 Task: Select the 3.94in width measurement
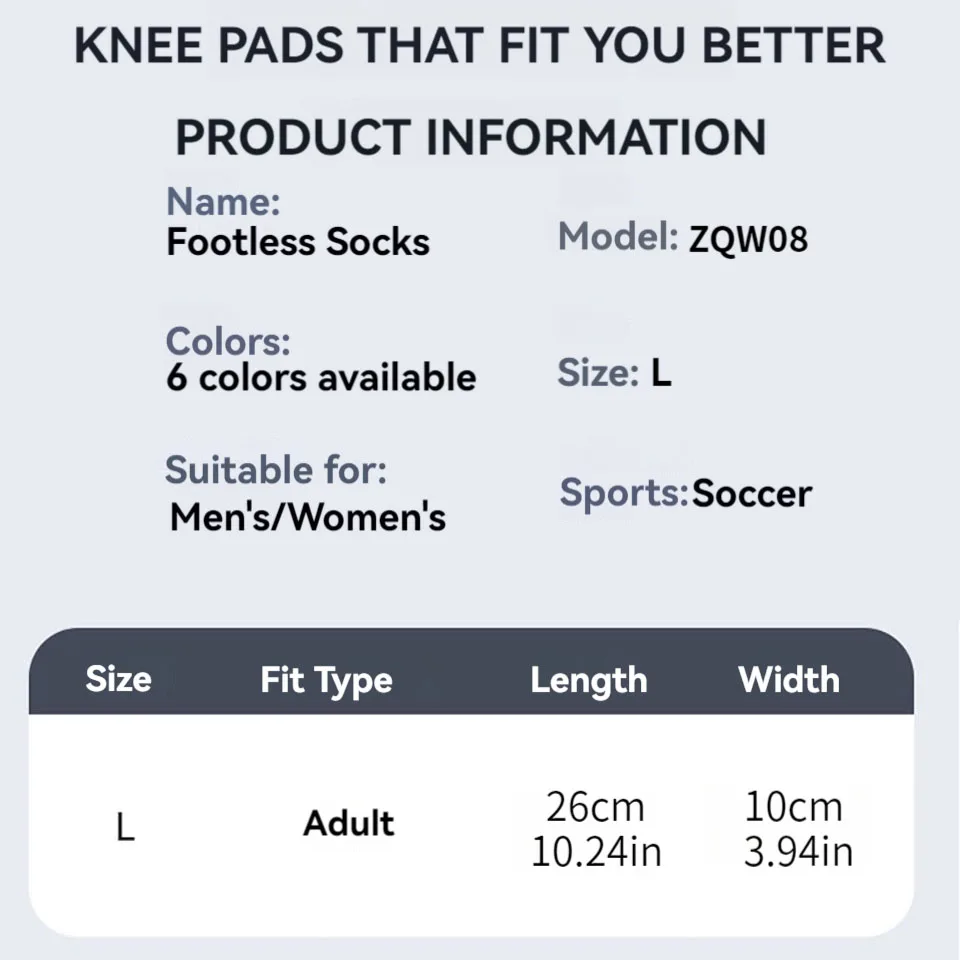[798, 852]
